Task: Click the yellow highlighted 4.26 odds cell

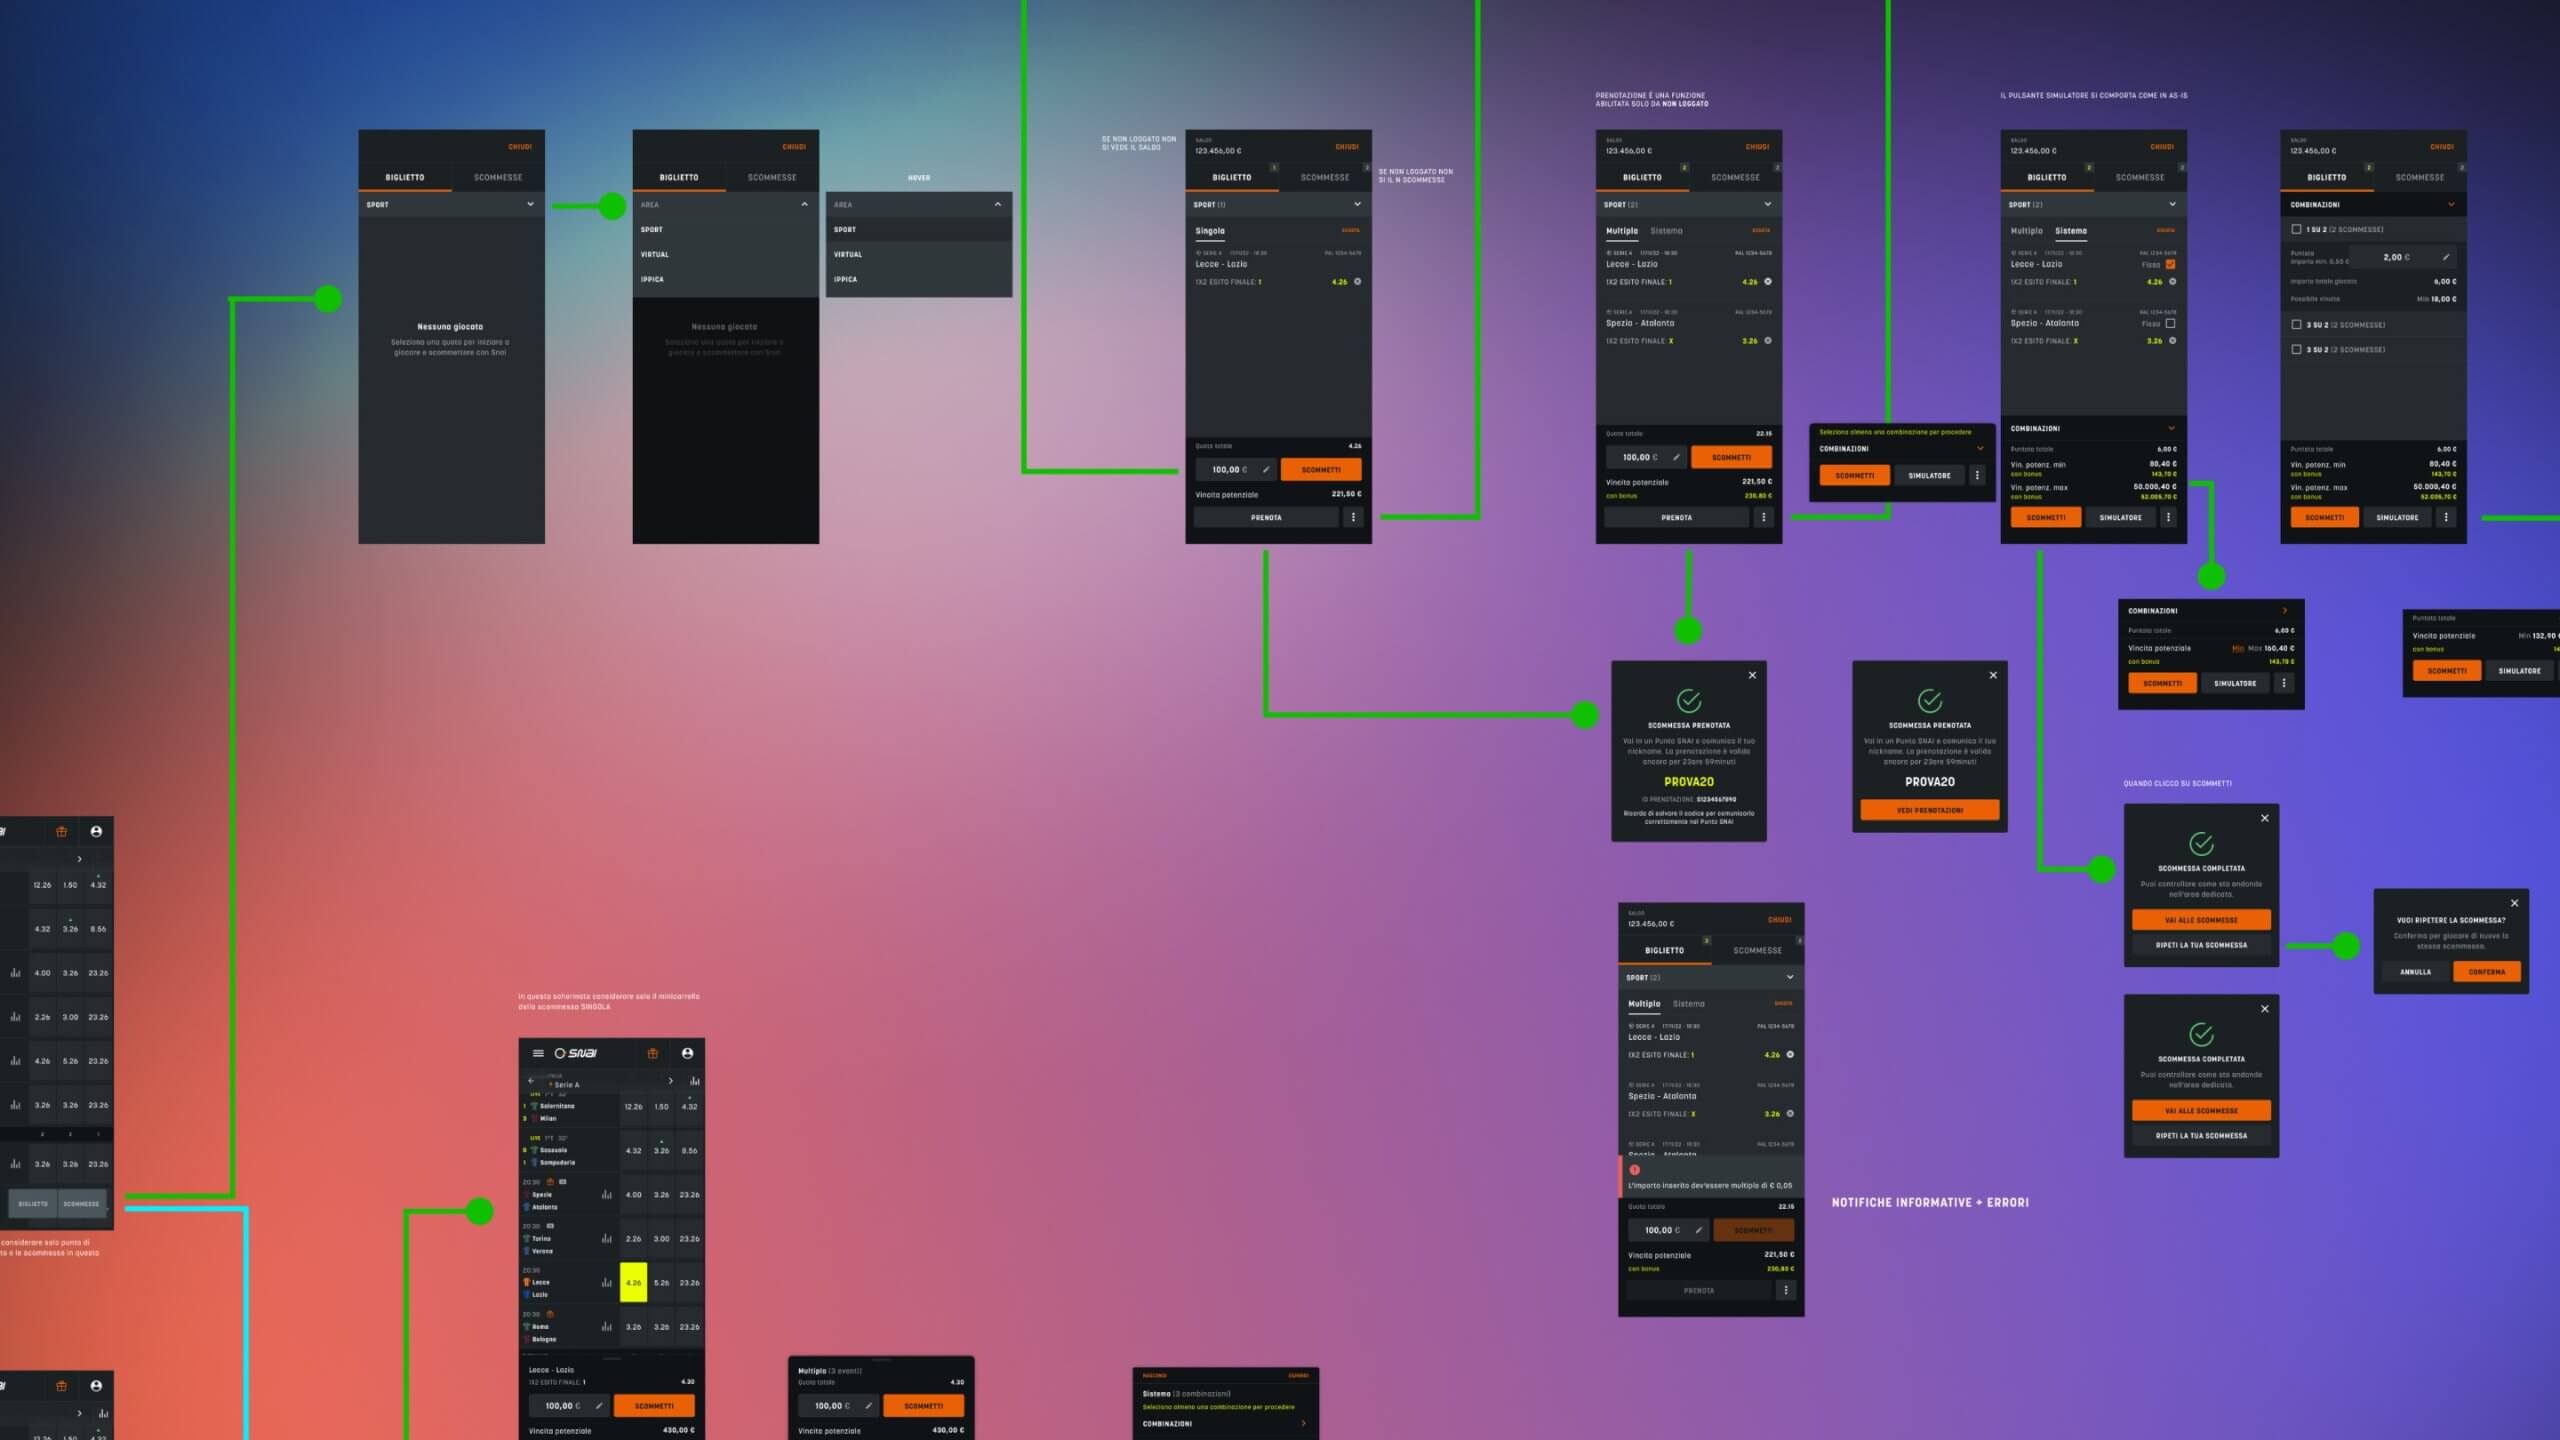Action: click(633, 1283)
